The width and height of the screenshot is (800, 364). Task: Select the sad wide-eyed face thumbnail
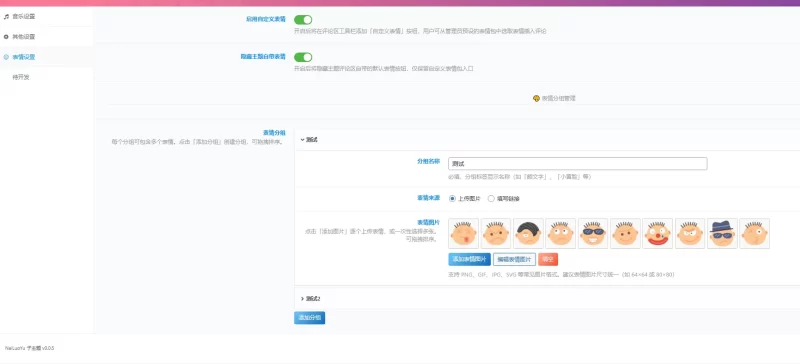tap(561, 233)
